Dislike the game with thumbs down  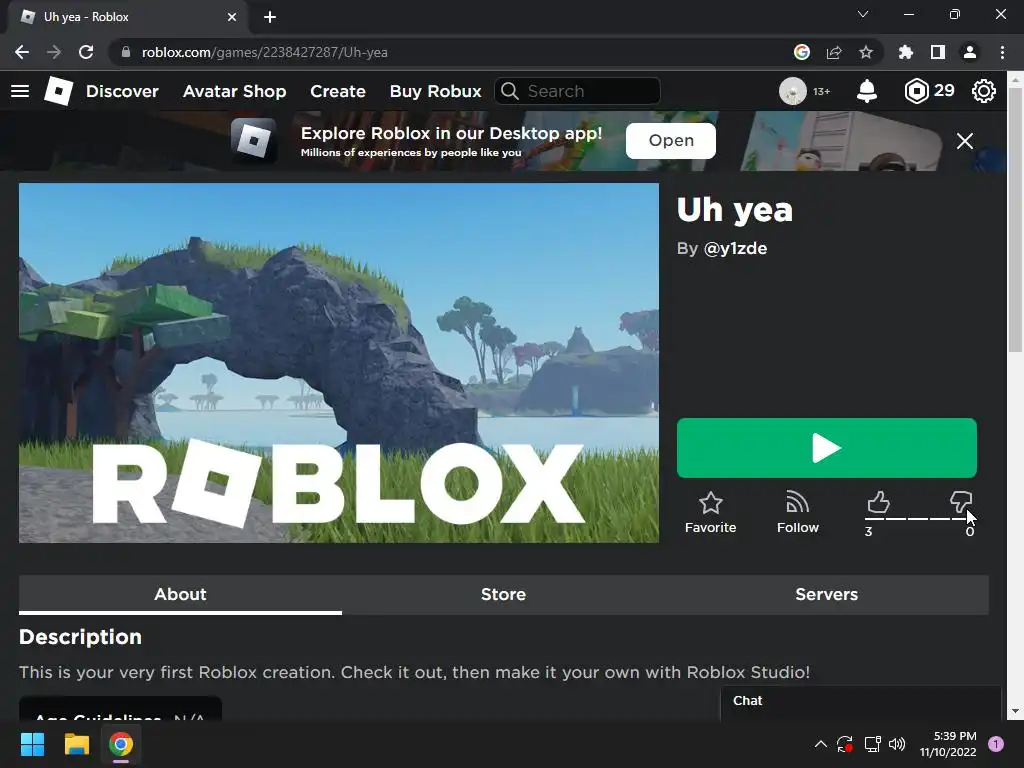click(x=961, y=502)
